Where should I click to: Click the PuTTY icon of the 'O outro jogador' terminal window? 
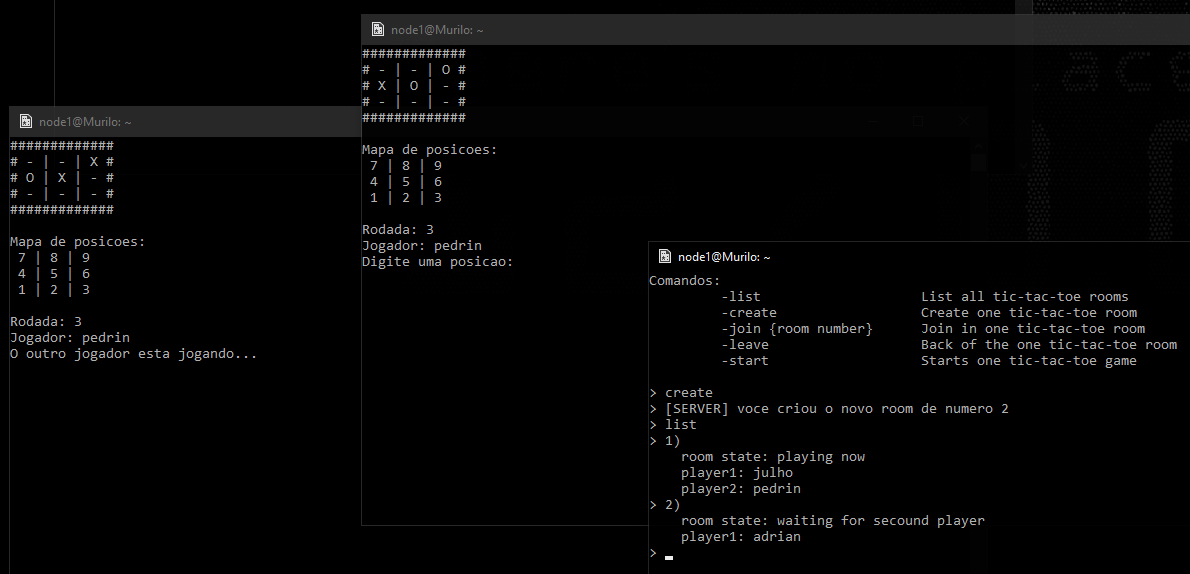coord(26,121)
